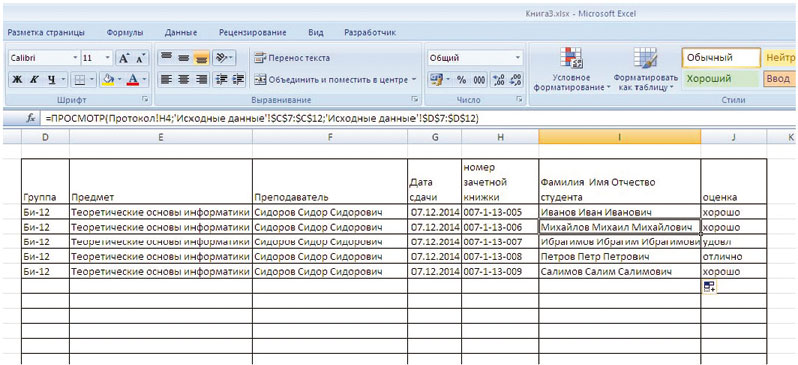
Task: Click the Decrease Indent icon
Action: 221,80
